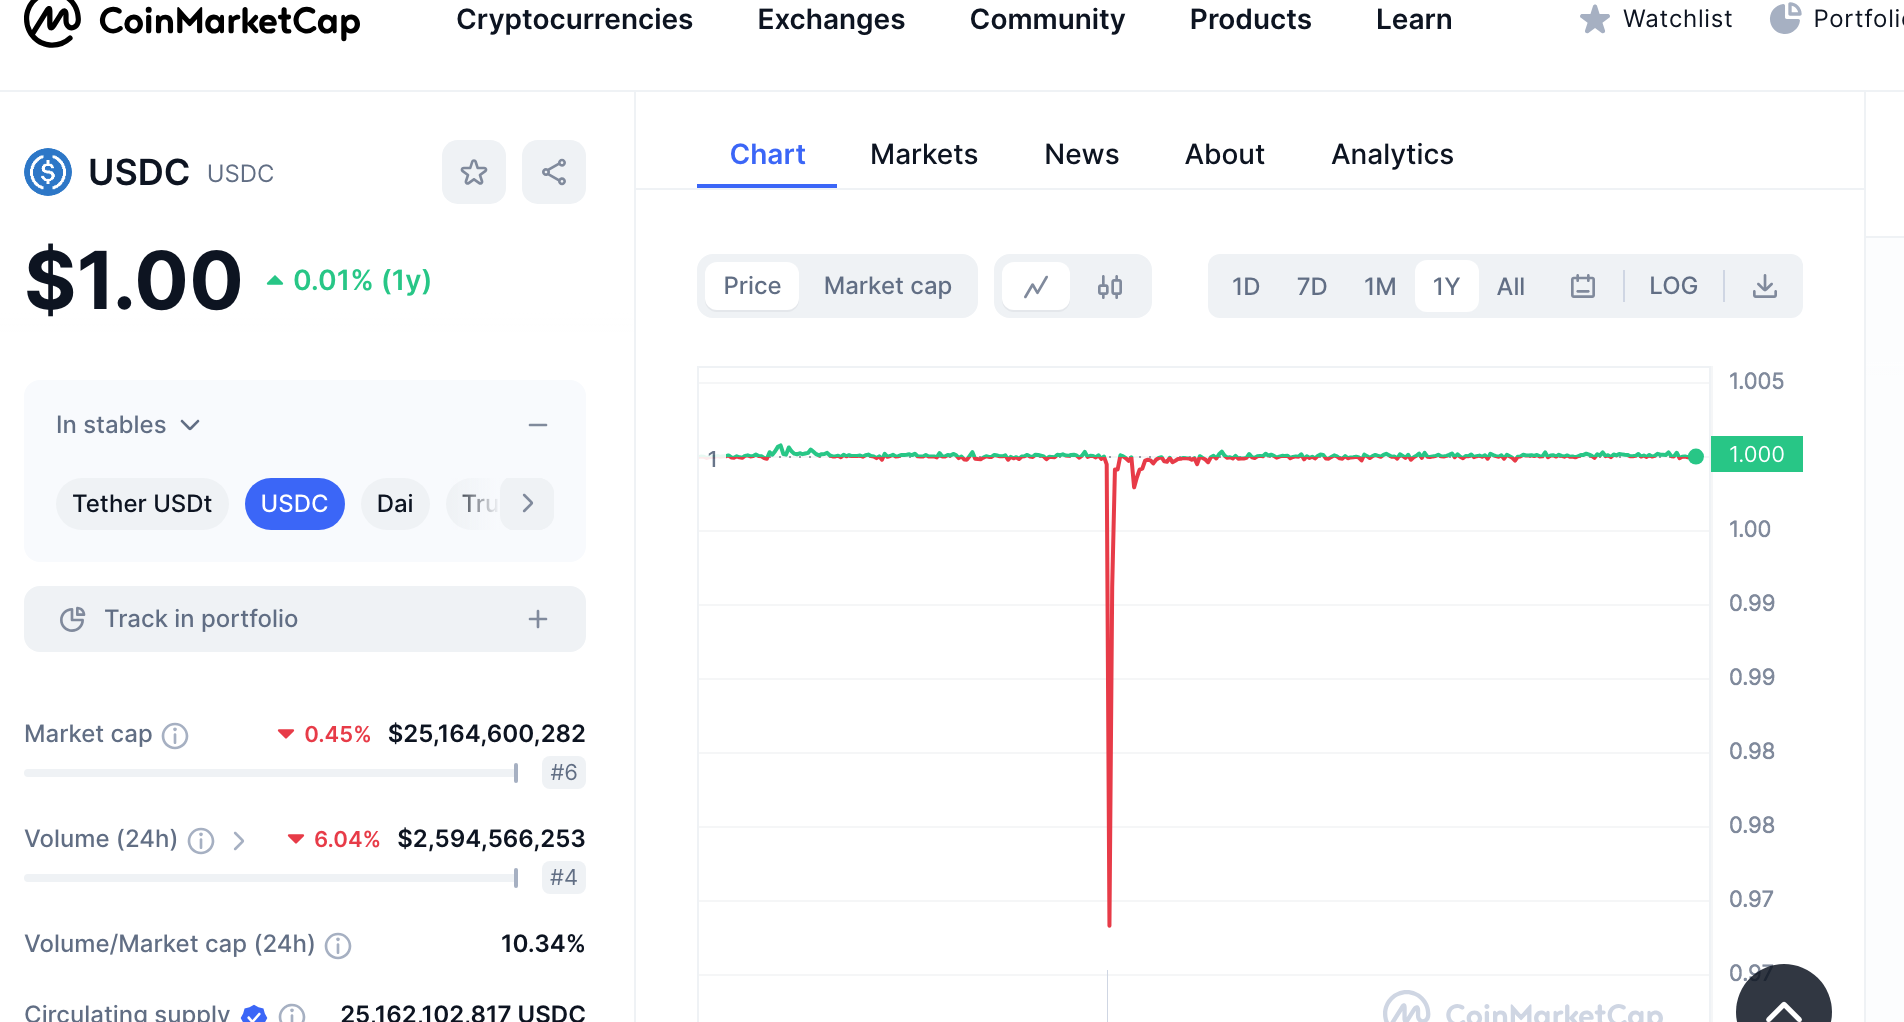This screenshot has width=1904, height=1022.
Task: Click volume rank #4 badge
Action: [564, 877]
